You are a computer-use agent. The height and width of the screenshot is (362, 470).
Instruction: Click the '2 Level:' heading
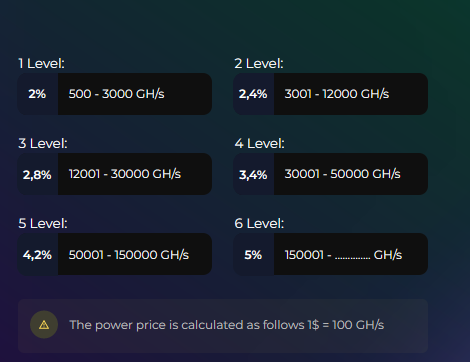259,63
